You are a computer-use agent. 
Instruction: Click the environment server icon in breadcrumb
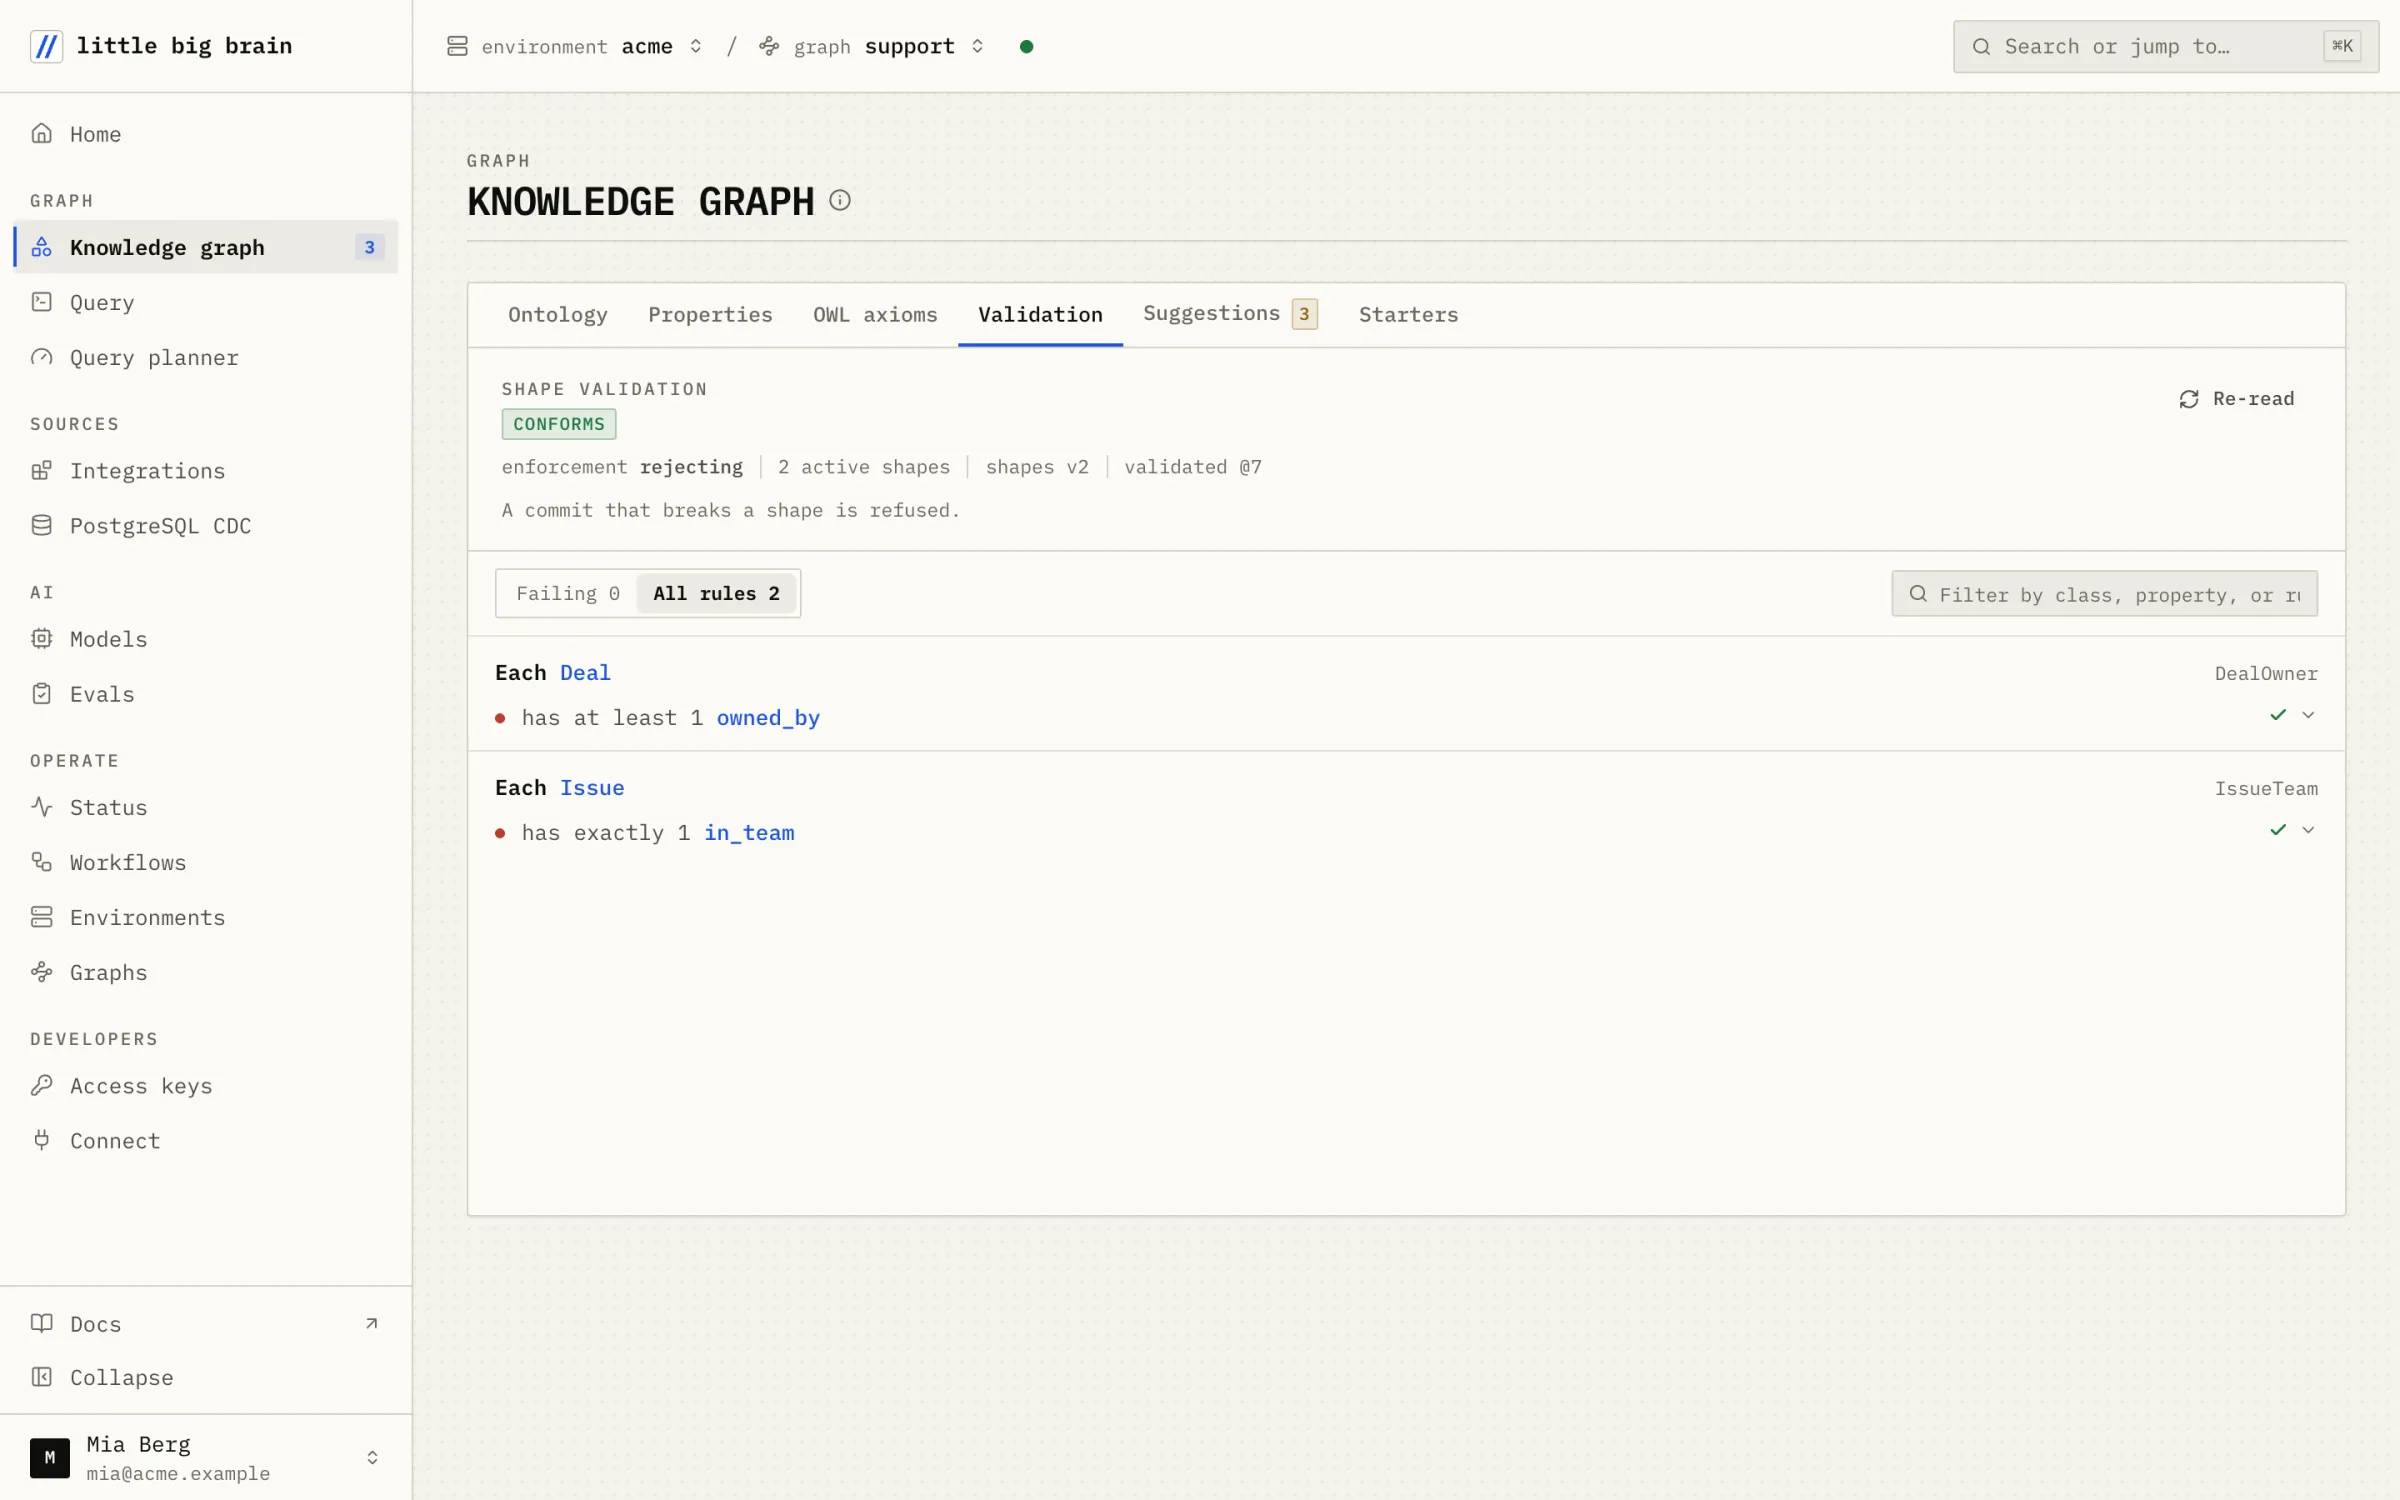coord(457,46)
